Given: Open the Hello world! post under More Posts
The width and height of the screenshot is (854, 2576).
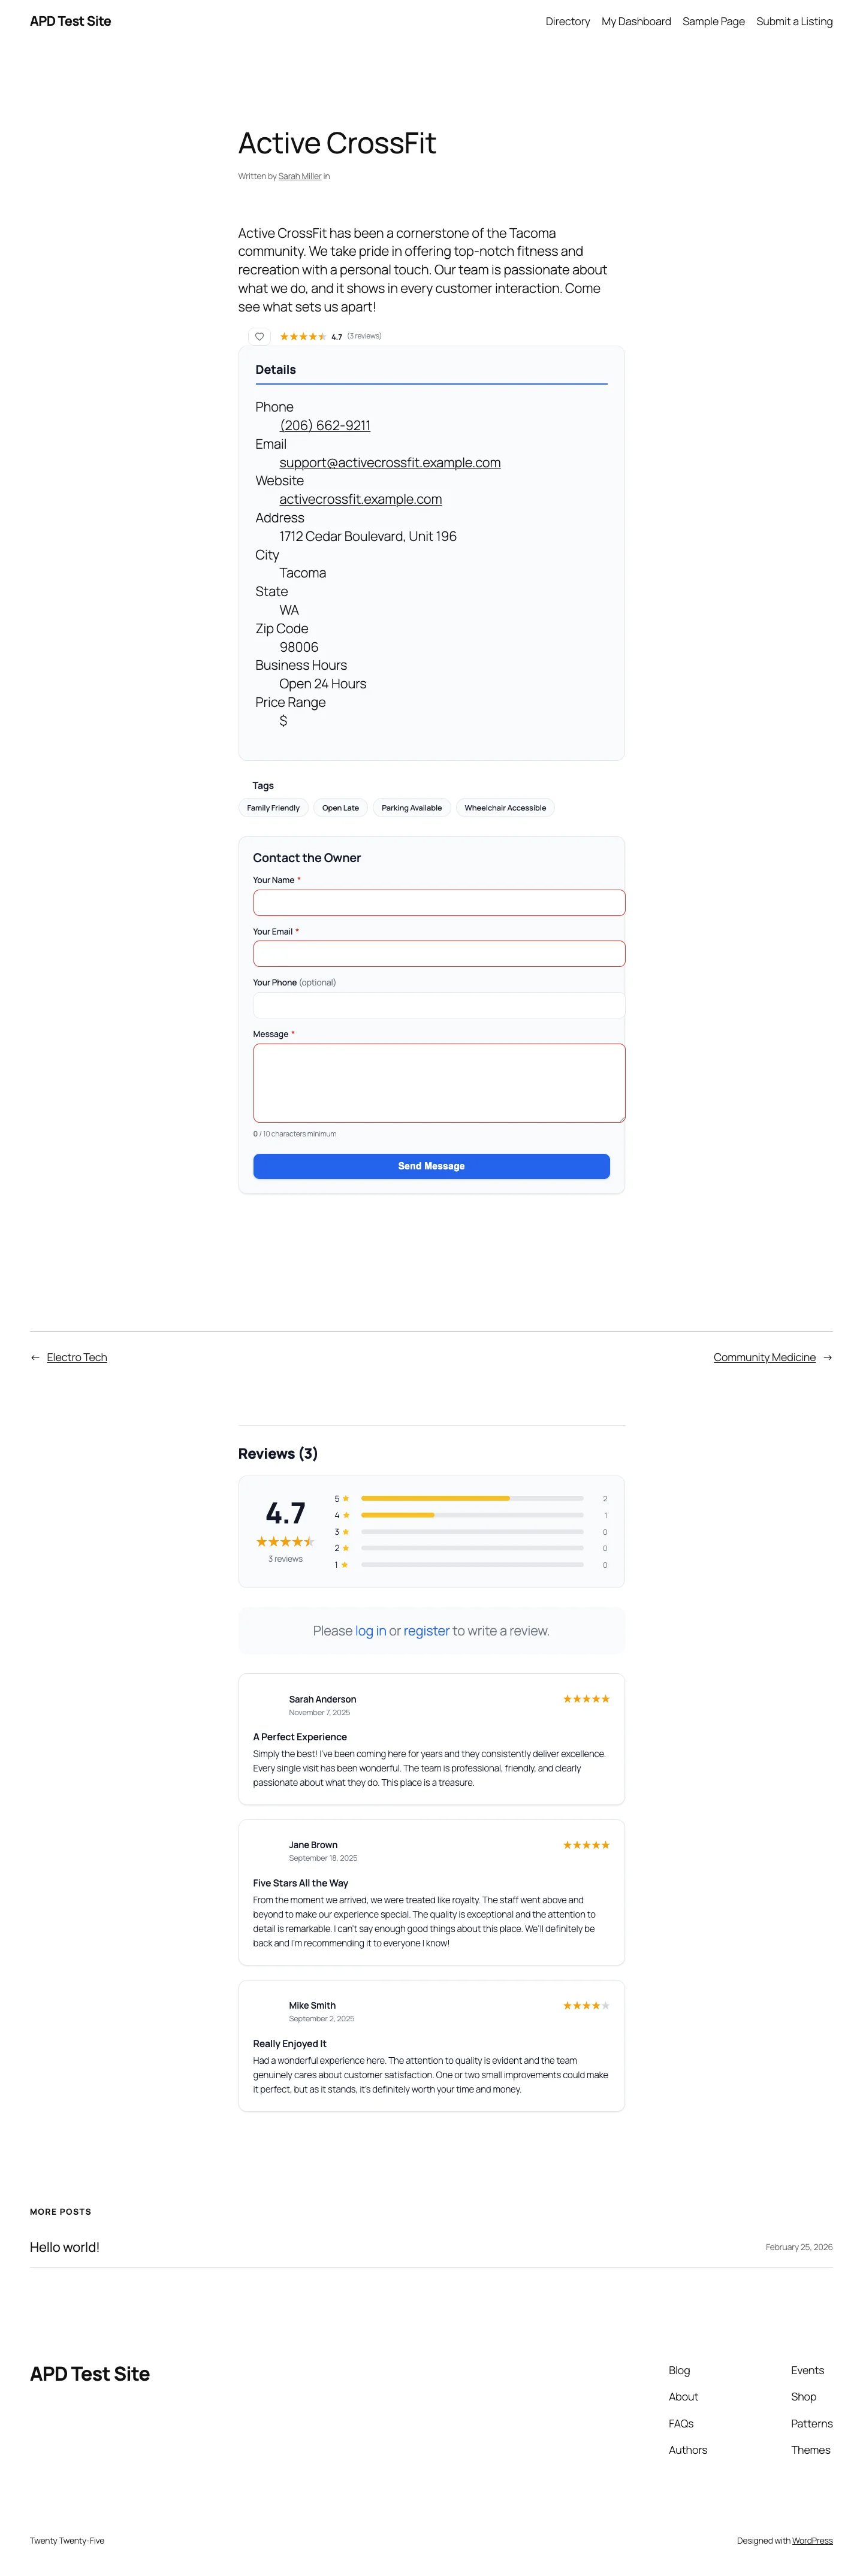Looking at the screenshot, I should [64, 2246].
